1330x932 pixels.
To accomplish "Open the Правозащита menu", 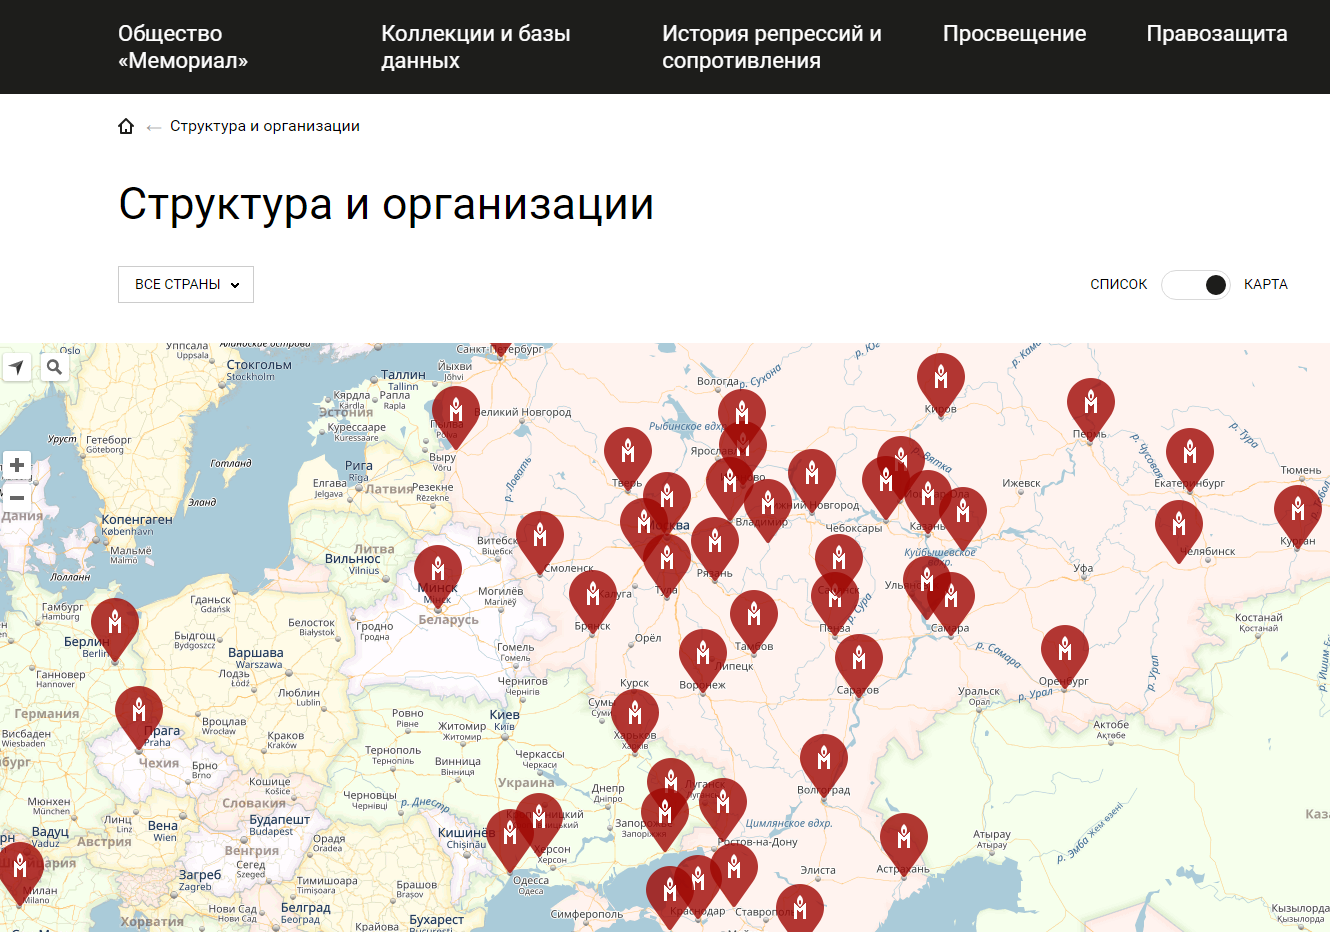I will [x=1217, y=34].
